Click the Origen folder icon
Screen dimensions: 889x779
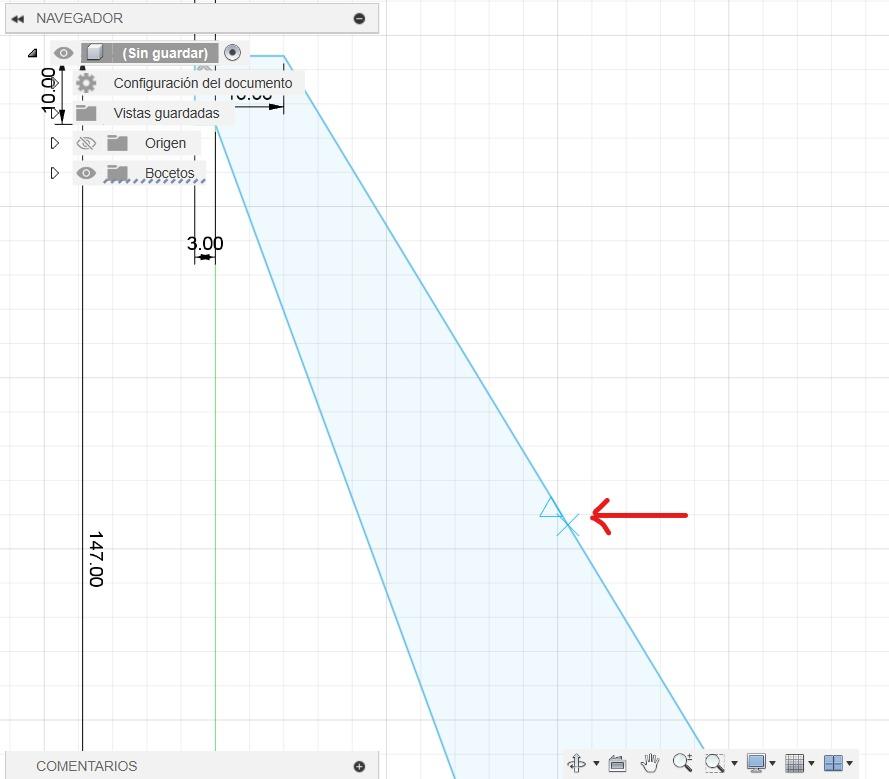click(x=117, y=143)
